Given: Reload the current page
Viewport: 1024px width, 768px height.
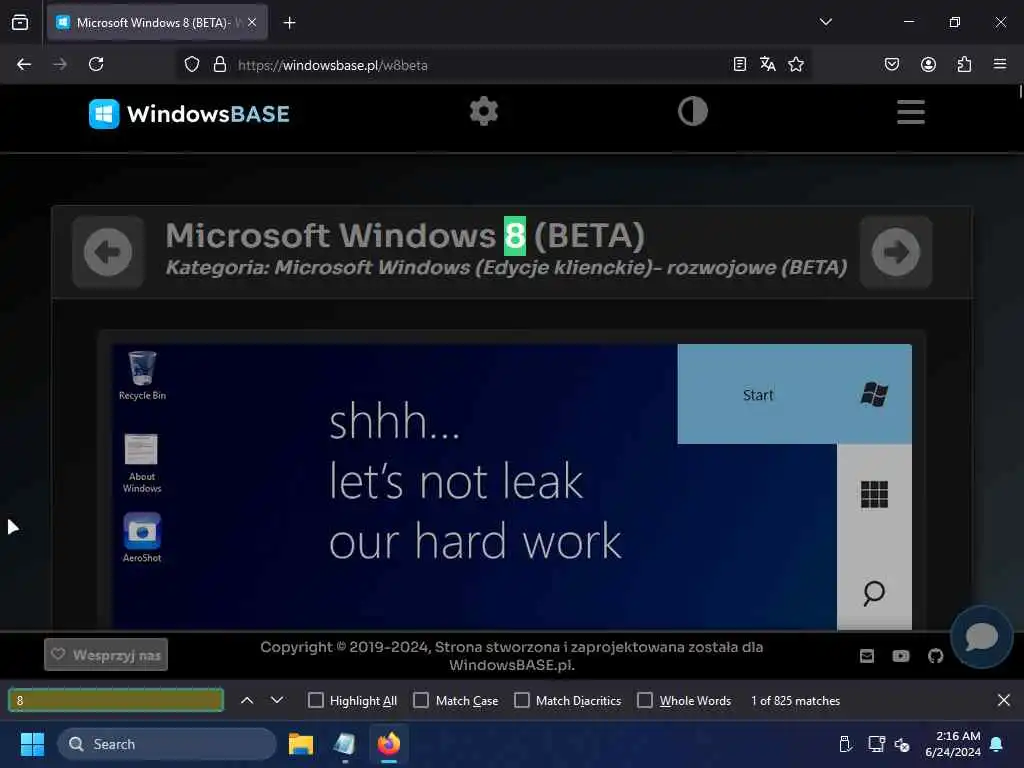Looking at the screenshot, I should click(x=96, y=64).
